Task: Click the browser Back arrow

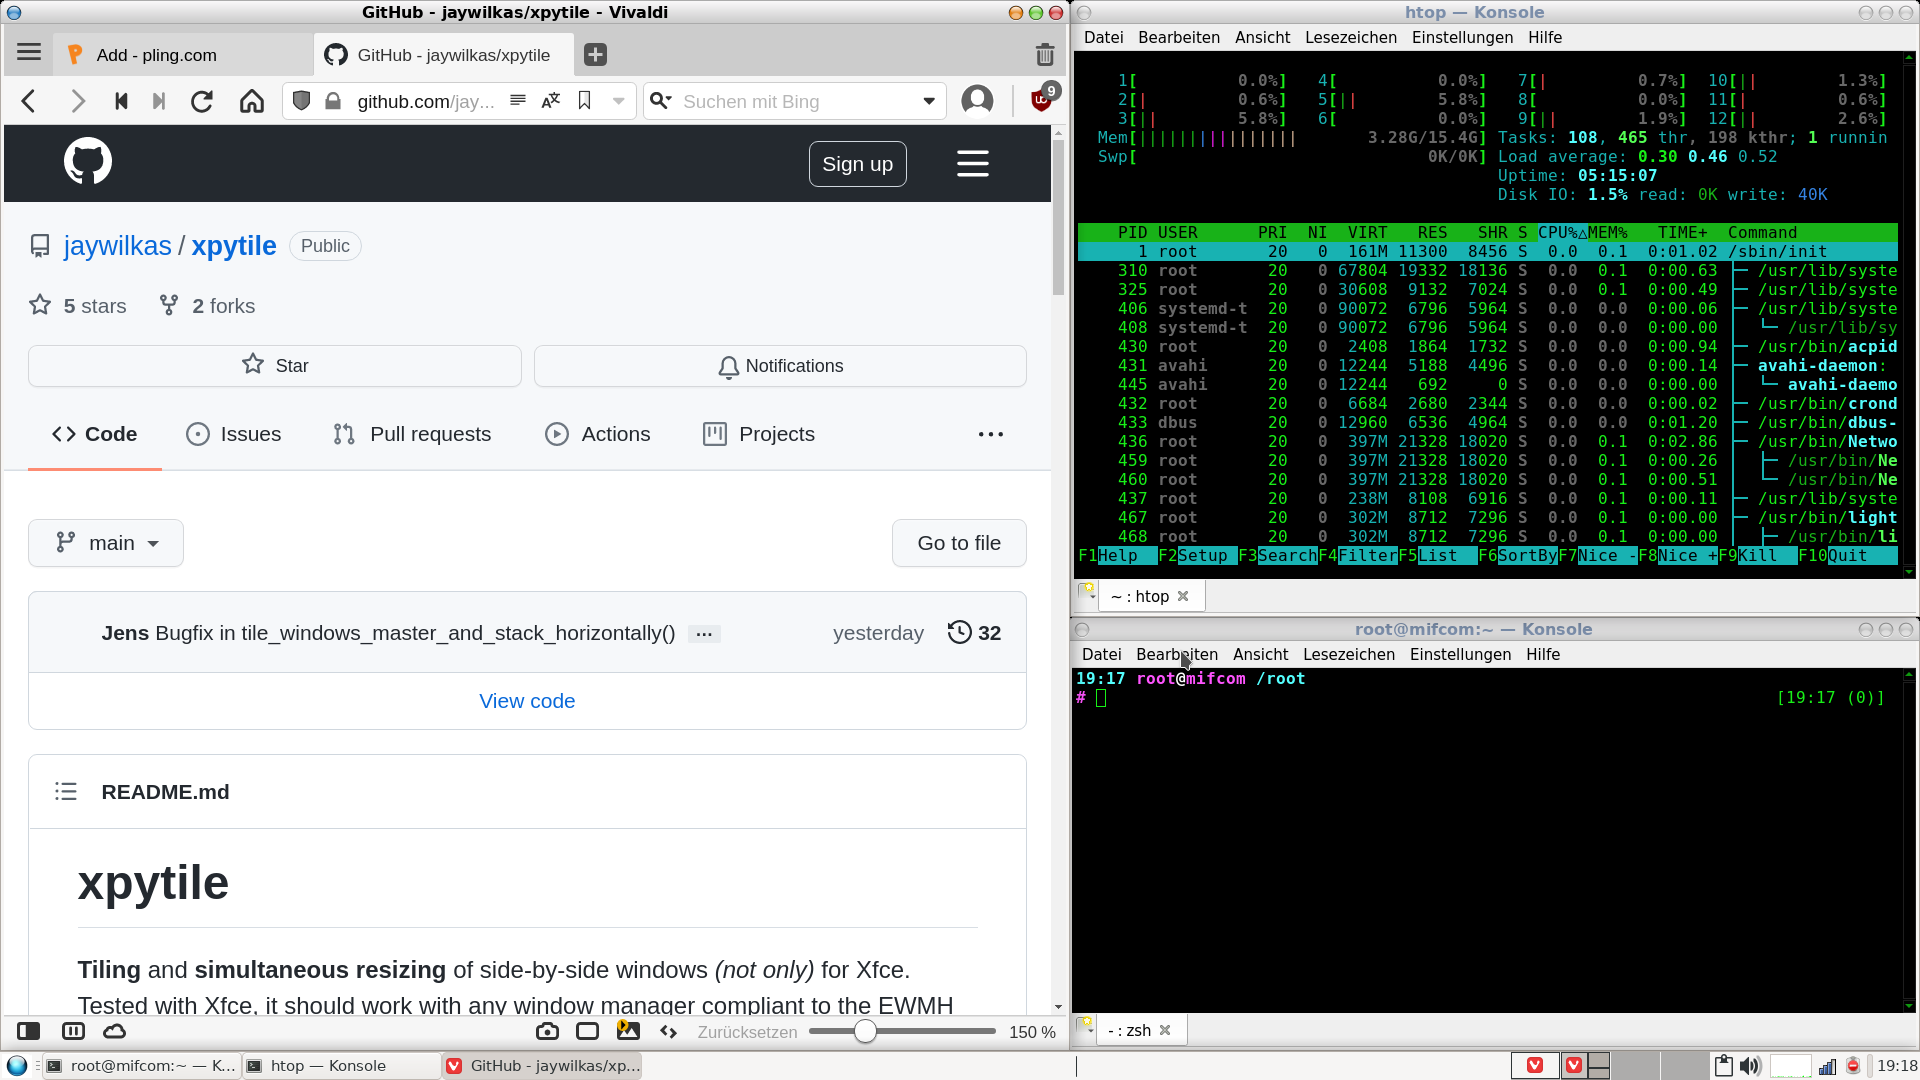Action: (29, 101)
